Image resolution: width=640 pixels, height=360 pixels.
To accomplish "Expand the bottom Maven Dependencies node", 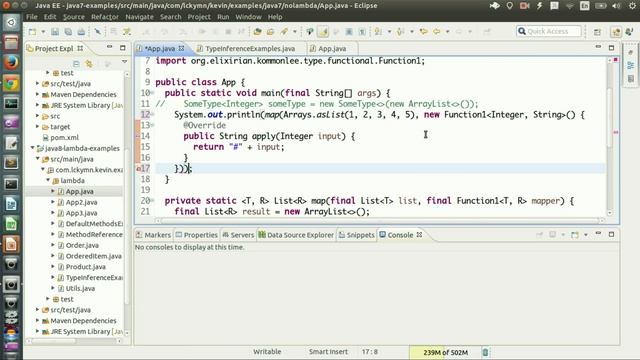I will [38, 320].
